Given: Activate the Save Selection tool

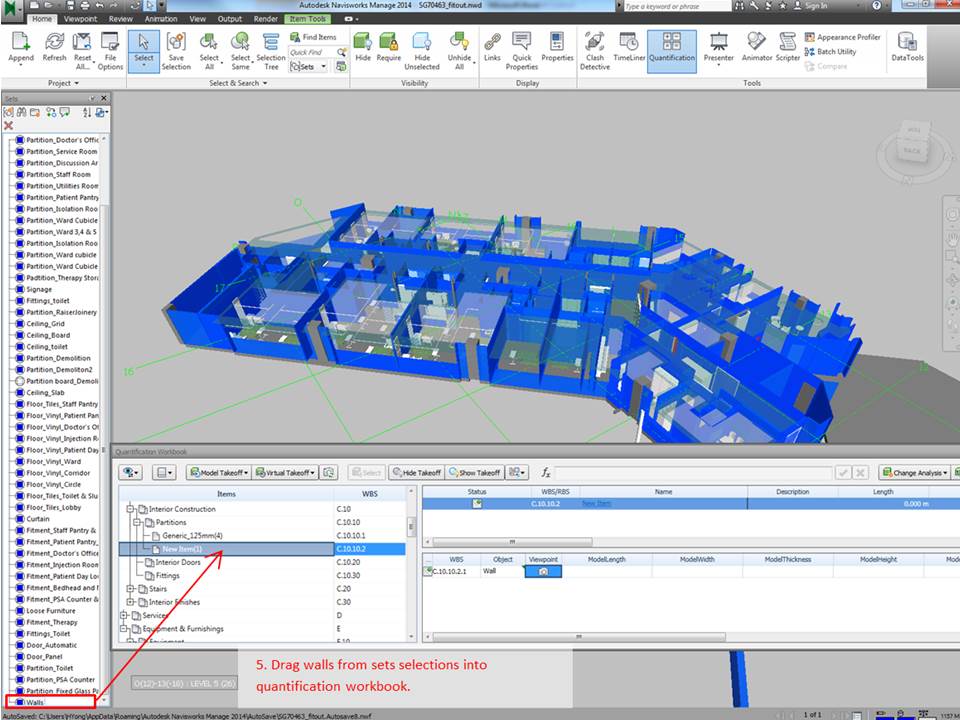Looking at the screenshot, I should 176,51.
